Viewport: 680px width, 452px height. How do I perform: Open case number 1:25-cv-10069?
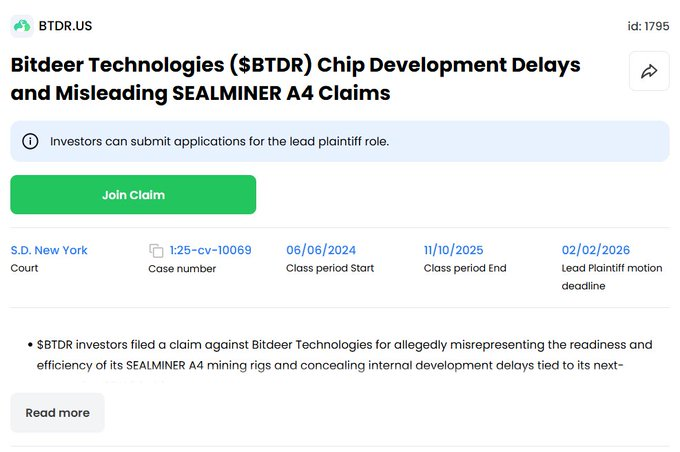(x=210, y=250)
